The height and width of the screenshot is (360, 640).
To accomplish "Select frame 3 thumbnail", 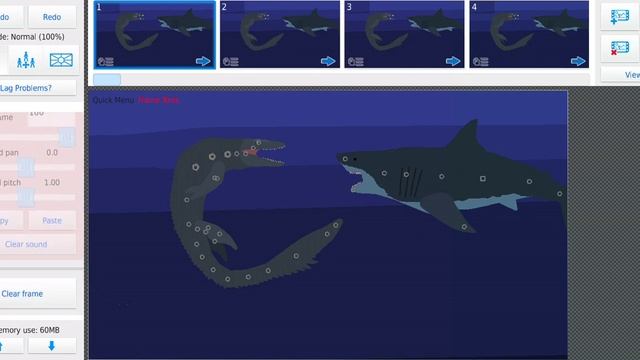I will (404, 35).
